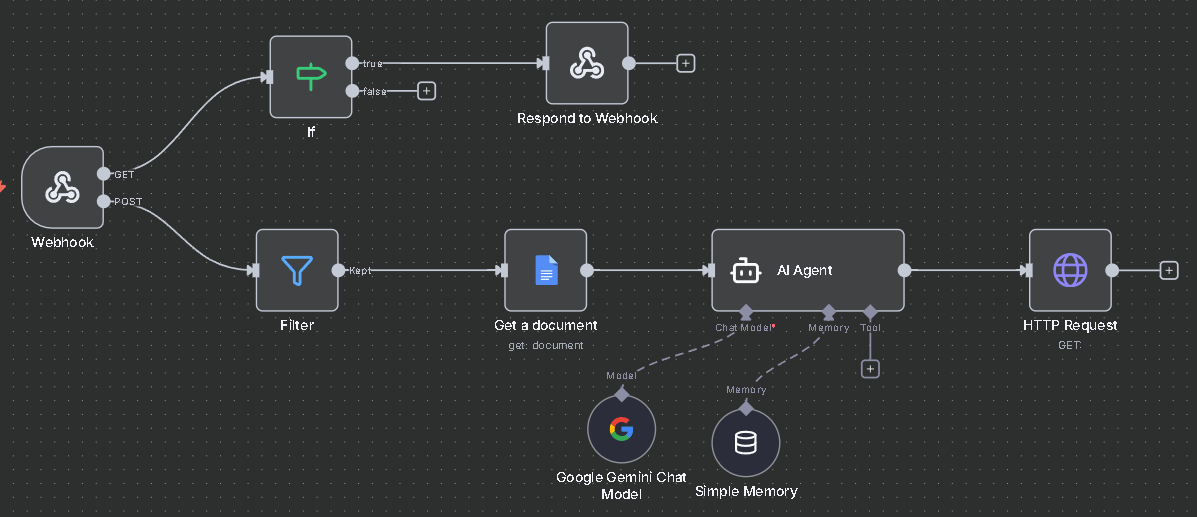Viewport: 1197px width, 517px height.
Task: Click the AI Agent robot icon
Action: (745, 270)
